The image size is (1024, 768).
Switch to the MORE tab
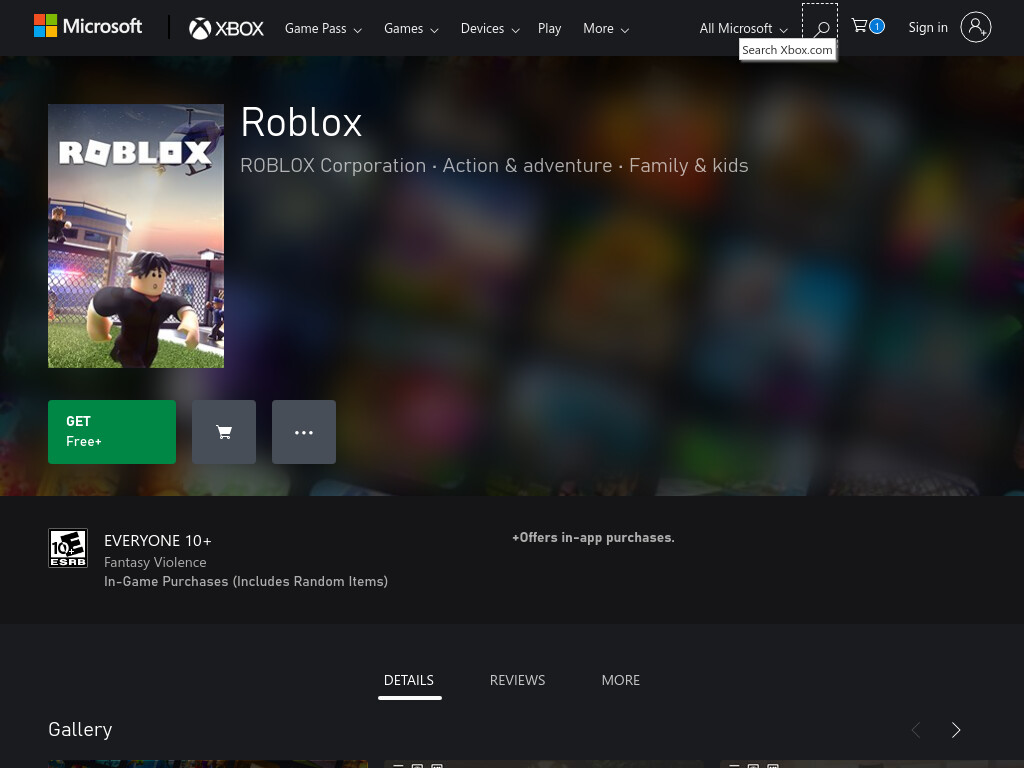620,680
